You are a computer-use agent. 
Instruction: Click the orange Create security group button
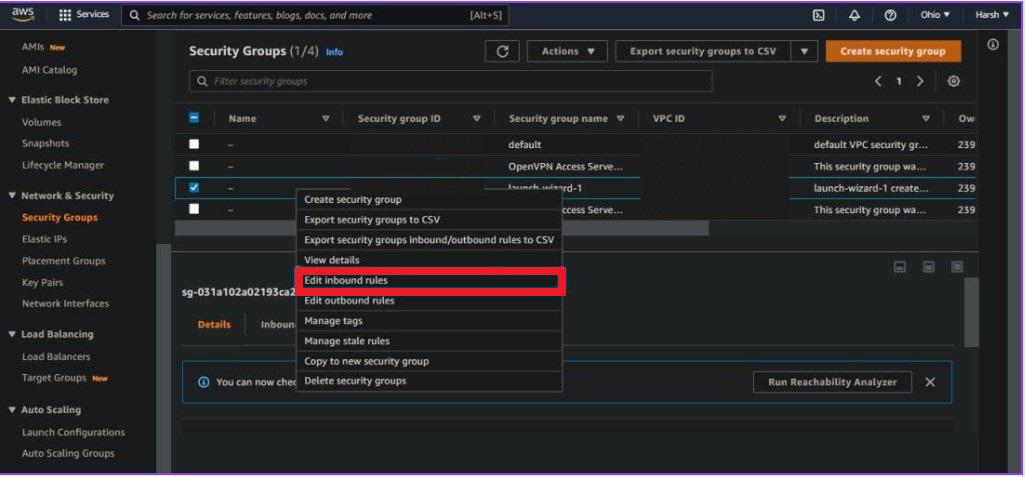[893, 52]
